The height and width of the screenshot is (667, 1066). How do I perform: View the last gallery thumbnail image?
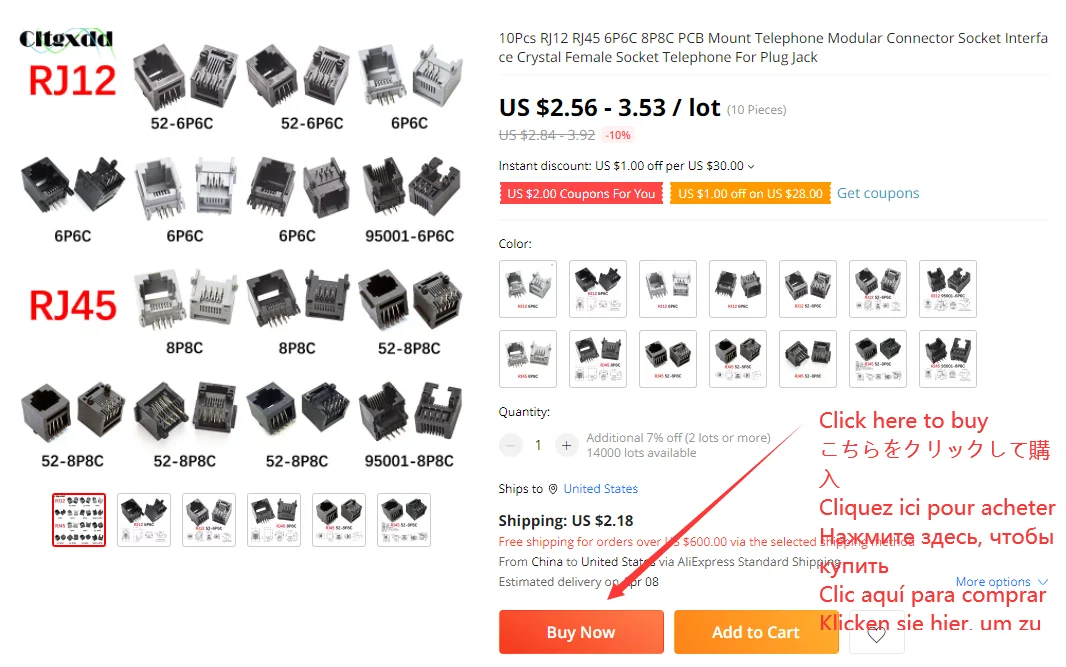point(404,520)
